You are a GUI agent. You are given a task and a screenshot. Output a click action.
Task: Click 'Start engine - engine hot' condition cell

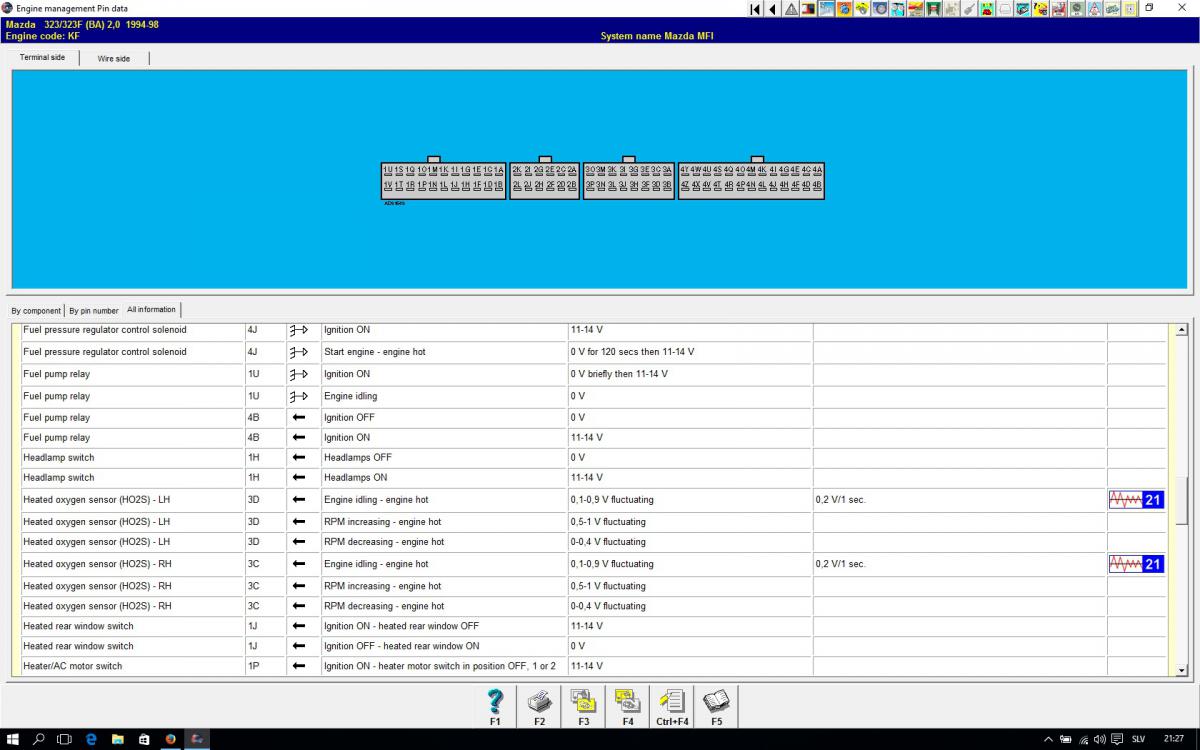tap(444, 352)
